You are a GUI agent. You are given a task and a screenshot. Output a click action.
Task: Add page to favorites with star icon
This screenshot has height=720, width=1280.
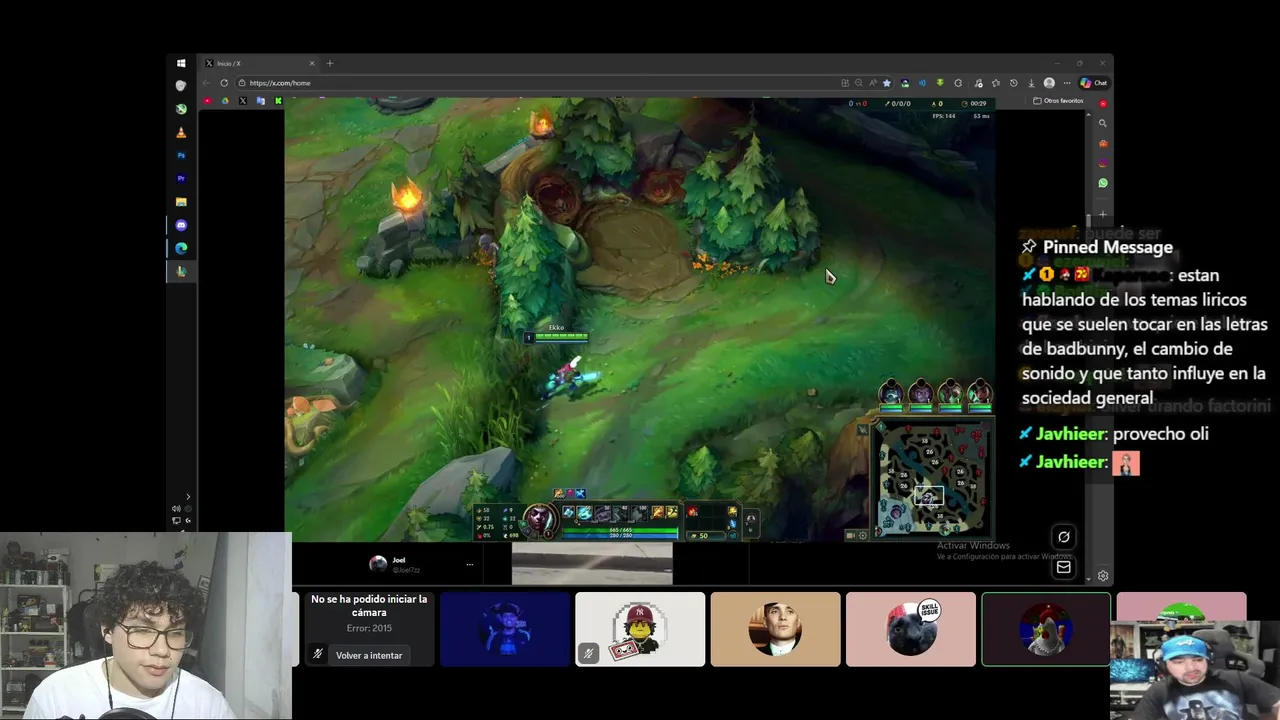(x=887, y=83)
